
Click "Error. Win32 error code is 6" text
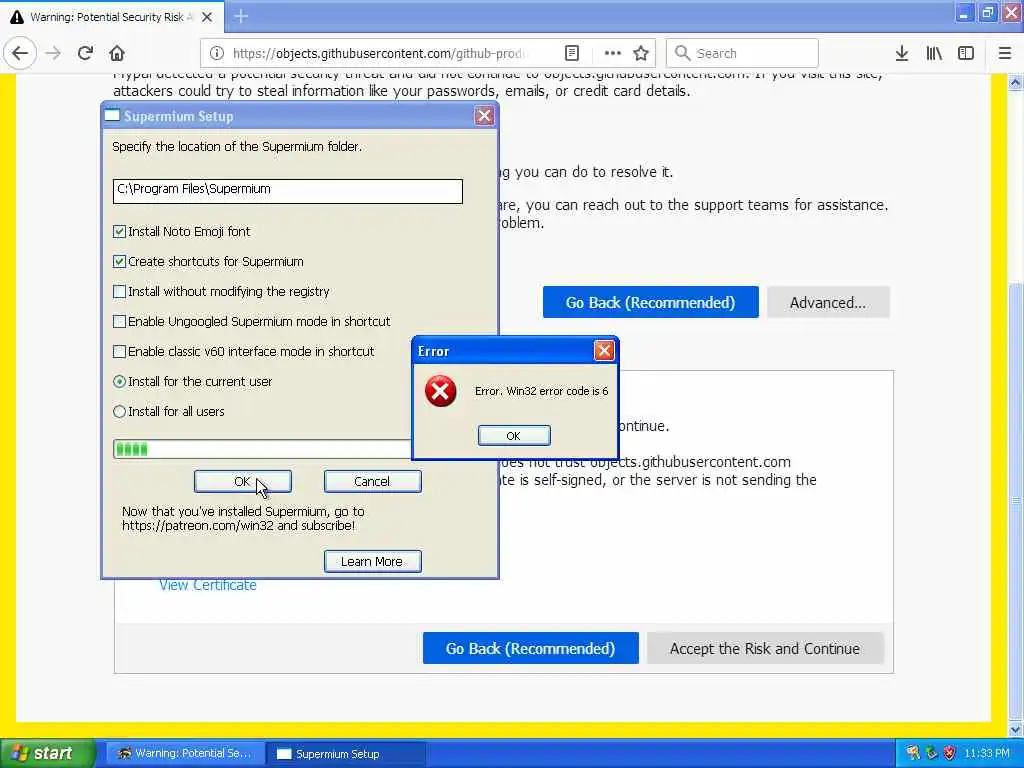coord(541,391)
